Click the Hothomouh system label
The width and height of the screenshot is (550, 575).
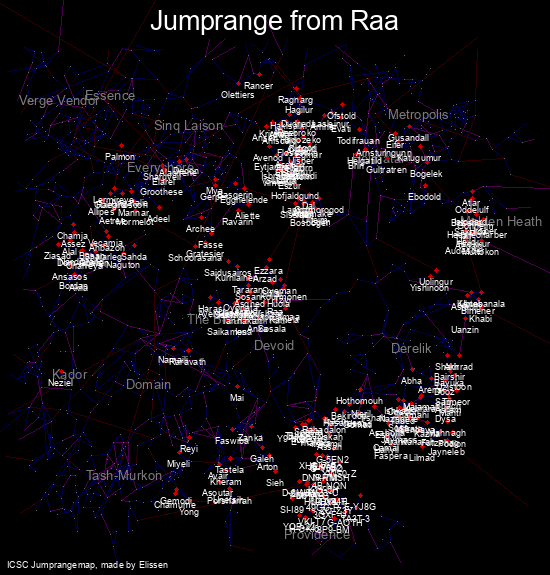click(359, 401)
